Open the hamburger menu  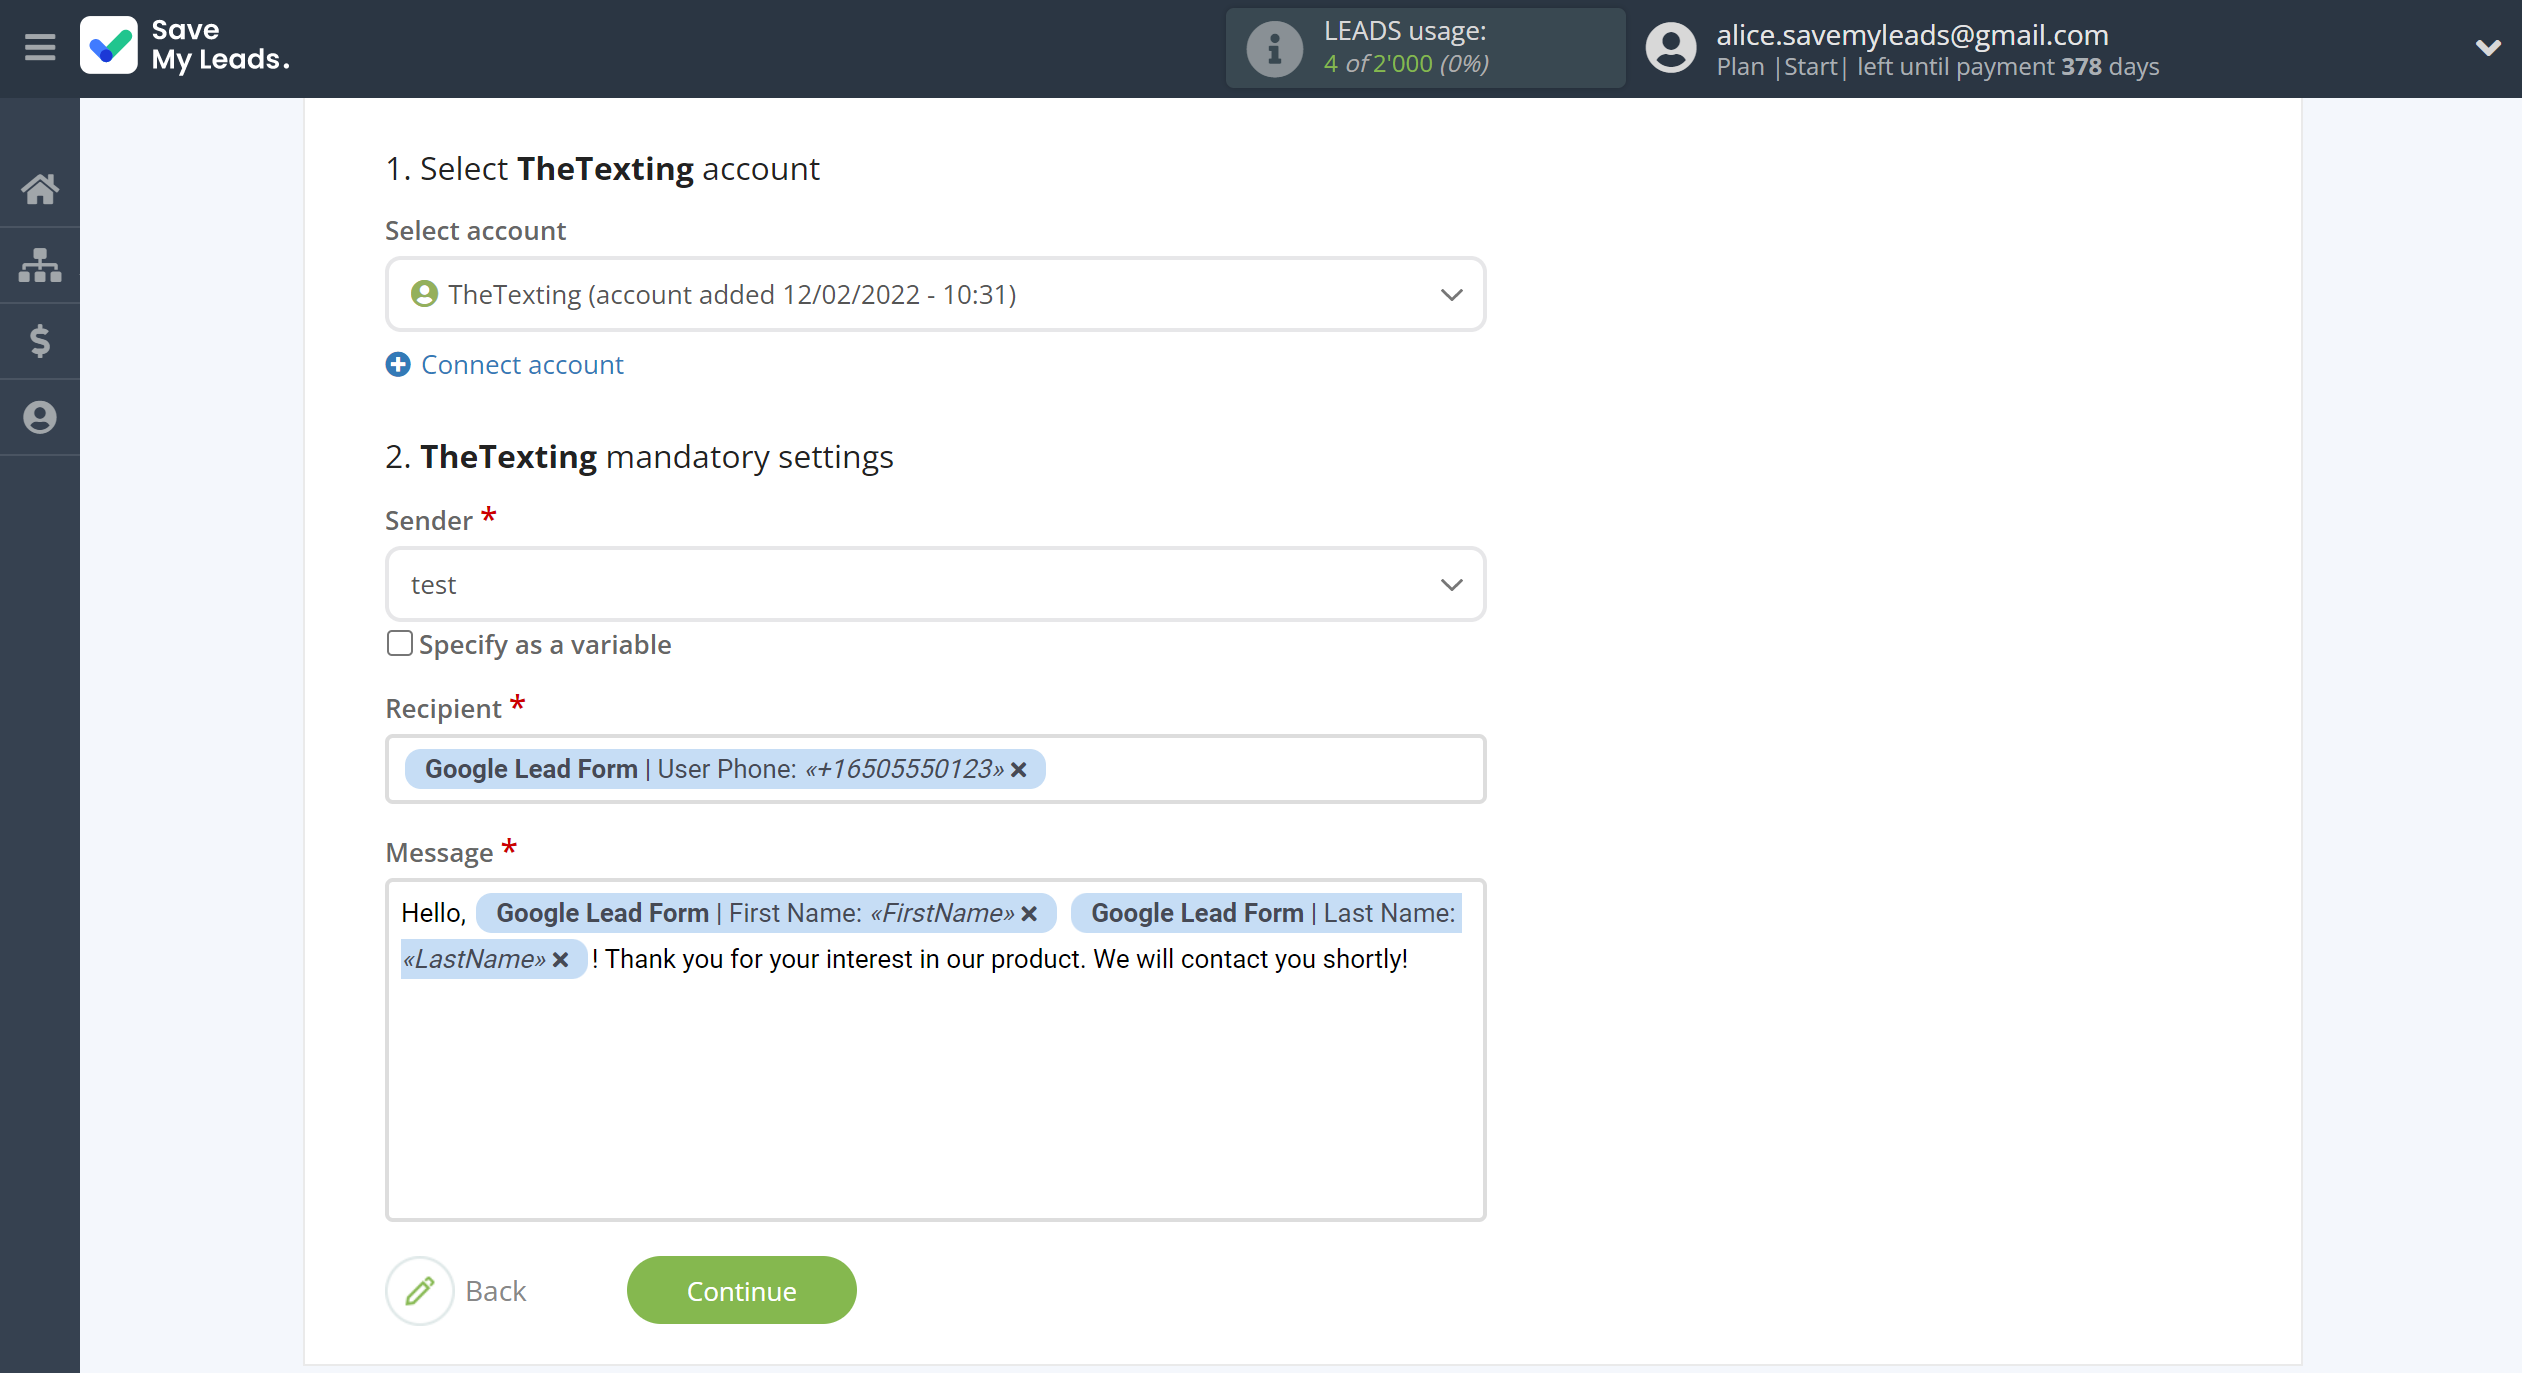pos(40,47)
